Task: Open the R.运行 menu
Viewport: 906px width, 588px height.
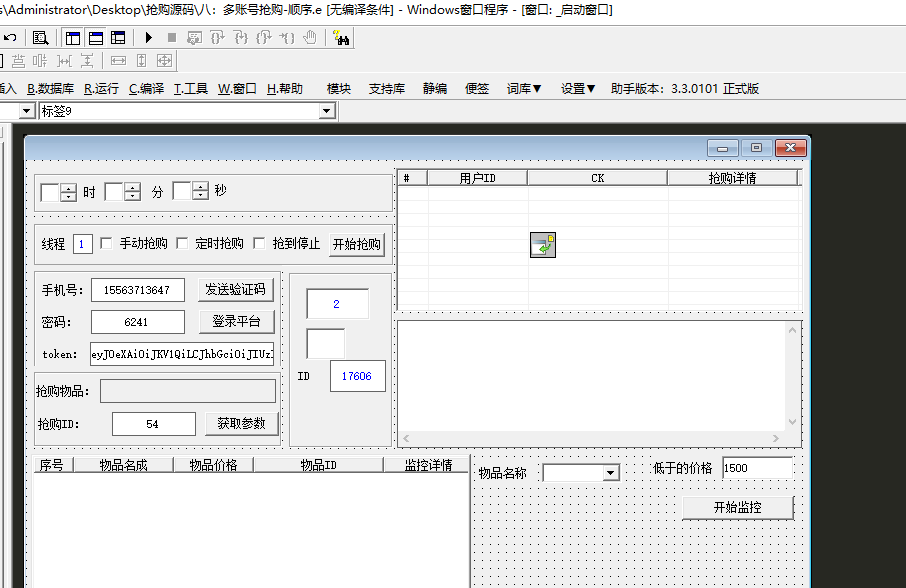Action: pos(101,88)
